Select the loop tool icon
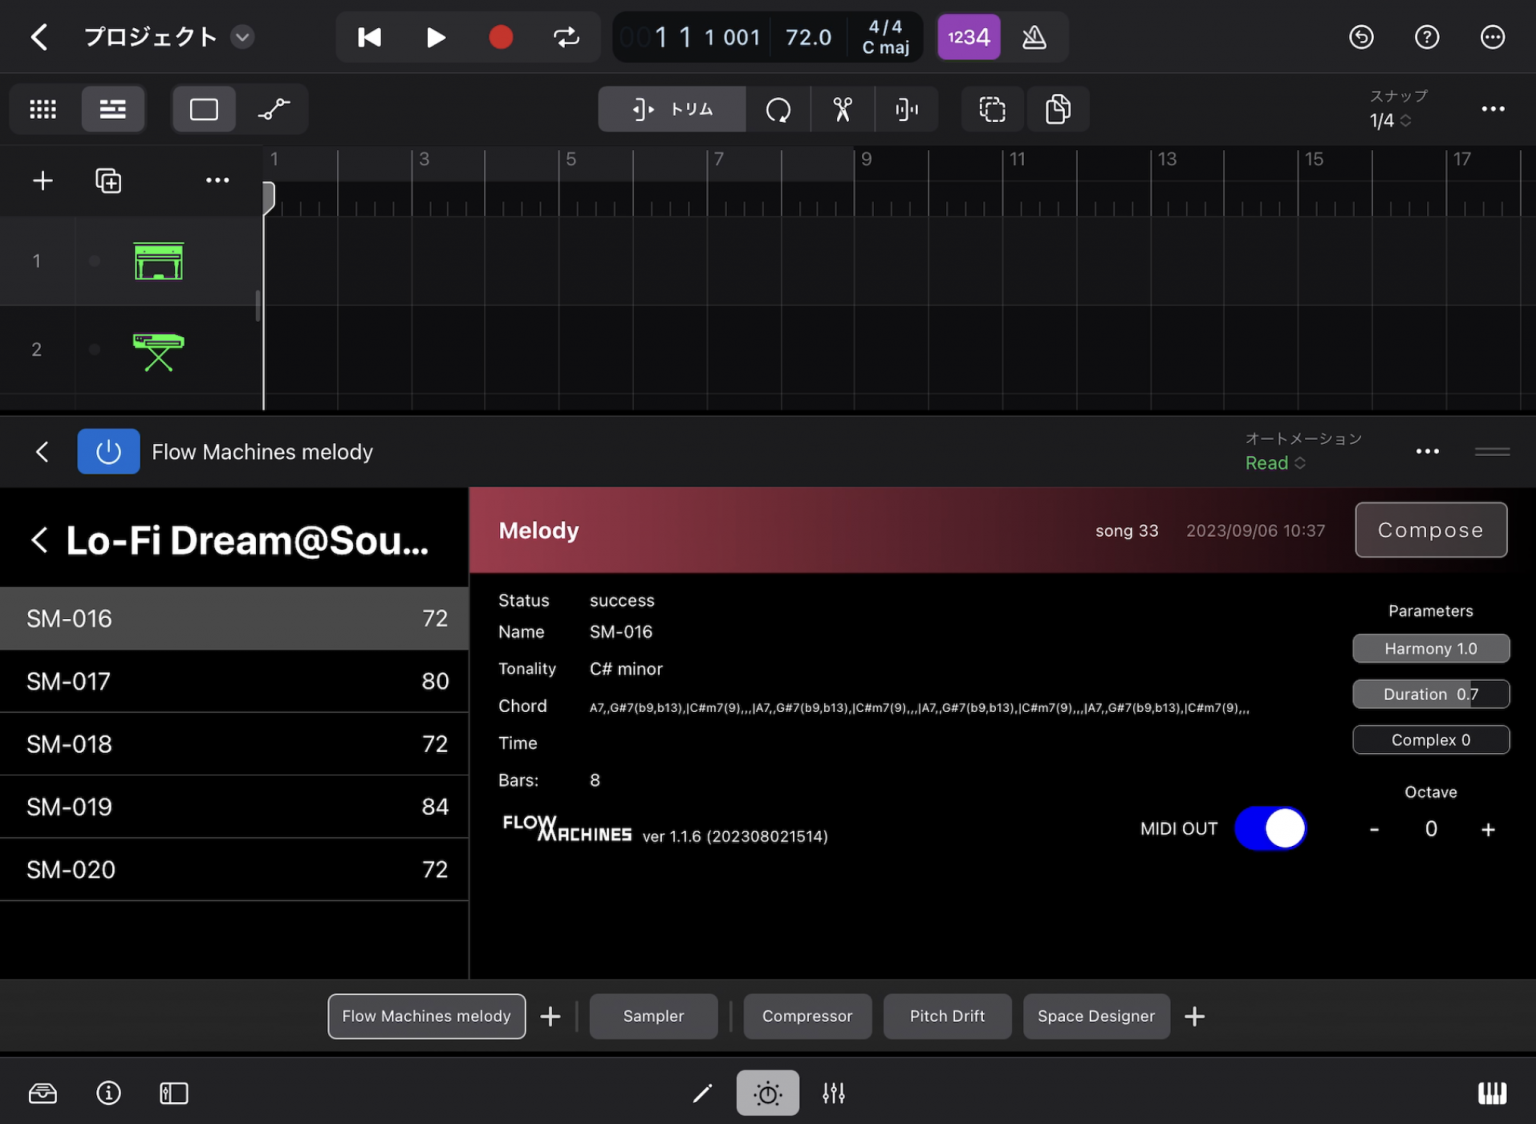 [778, 109]
